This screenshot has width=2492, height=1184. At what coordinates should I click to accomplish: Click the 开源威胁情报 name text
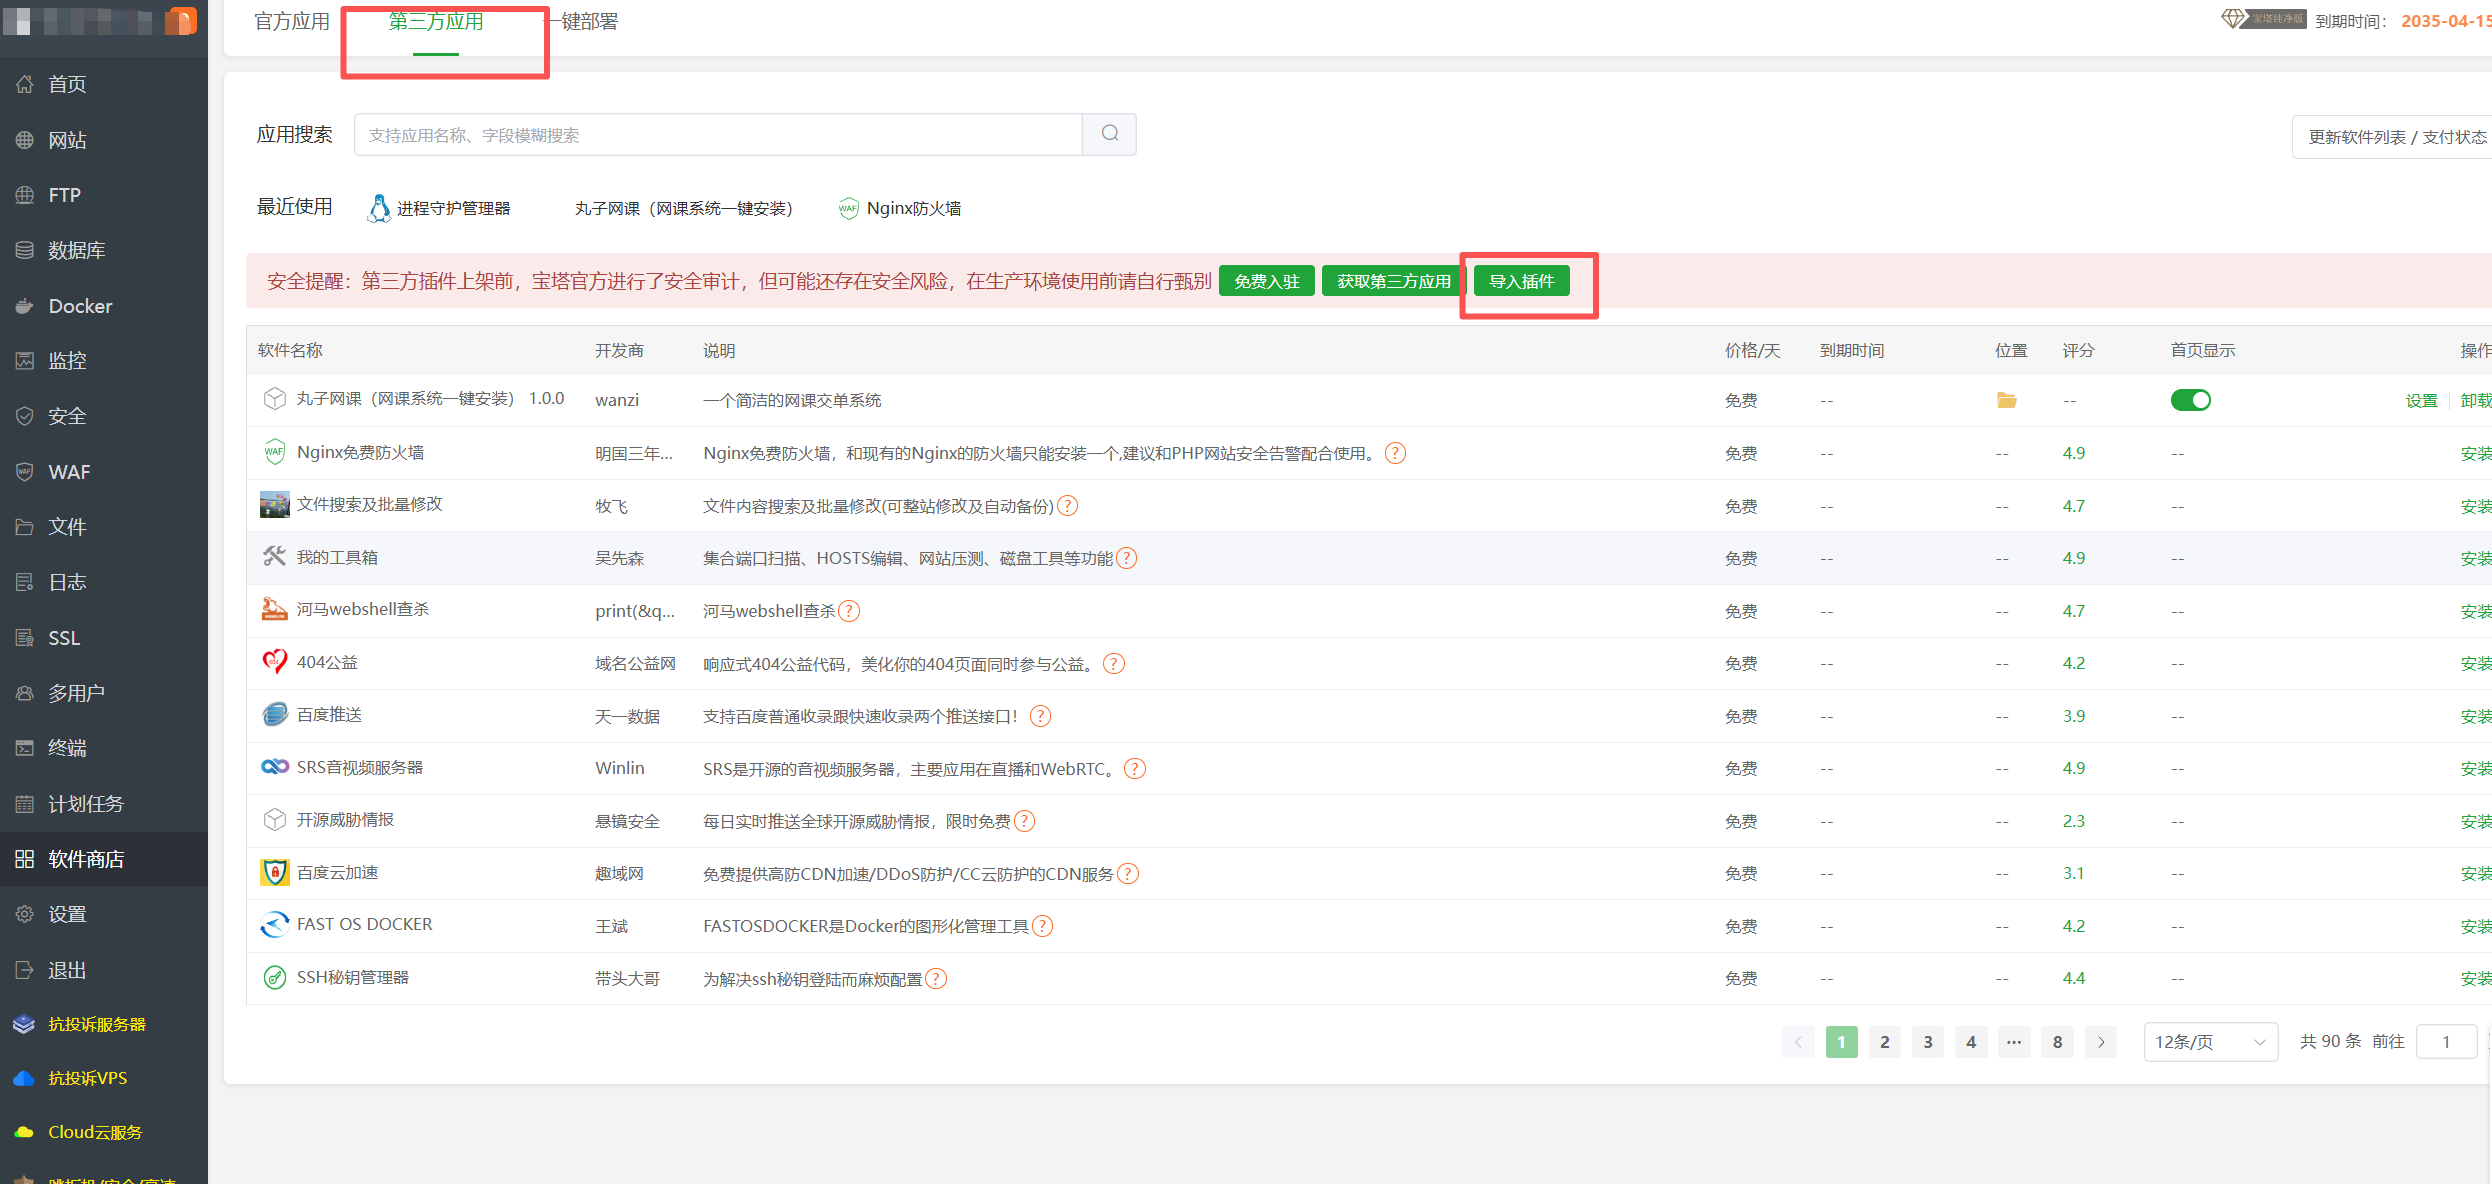(x=345, y=819)
